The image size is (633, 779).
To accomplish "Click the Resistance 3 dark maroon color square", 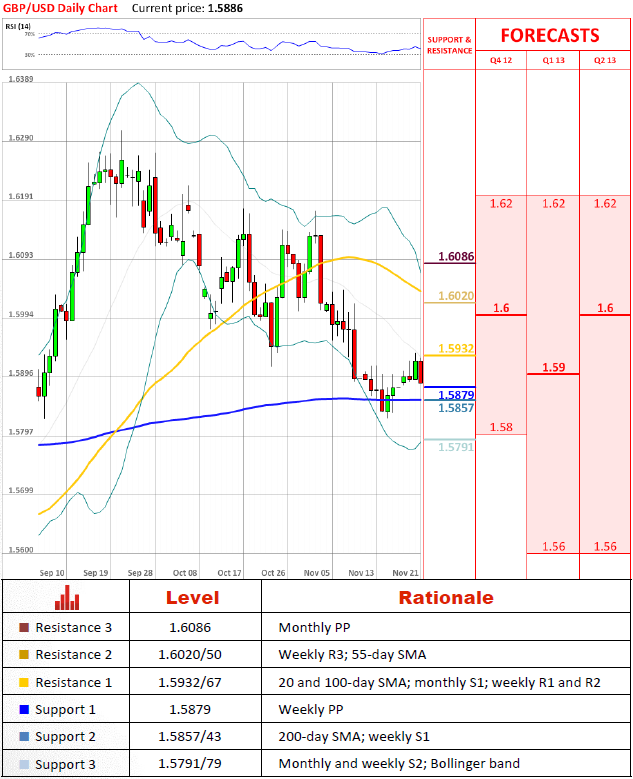I will pos(24,628).
